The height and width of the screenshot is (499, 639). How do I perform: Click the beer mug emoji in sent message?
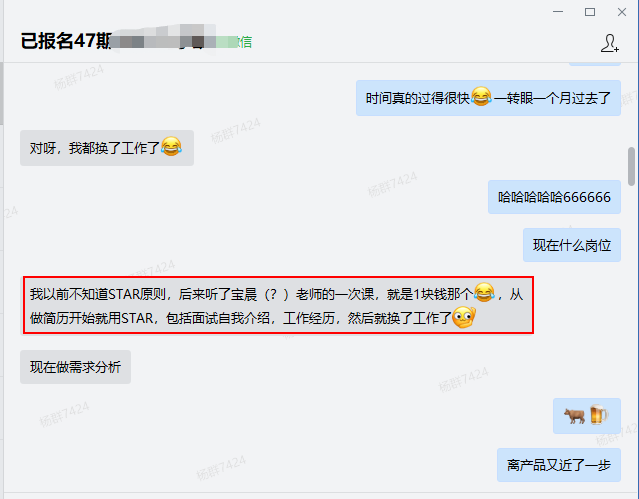598,415
